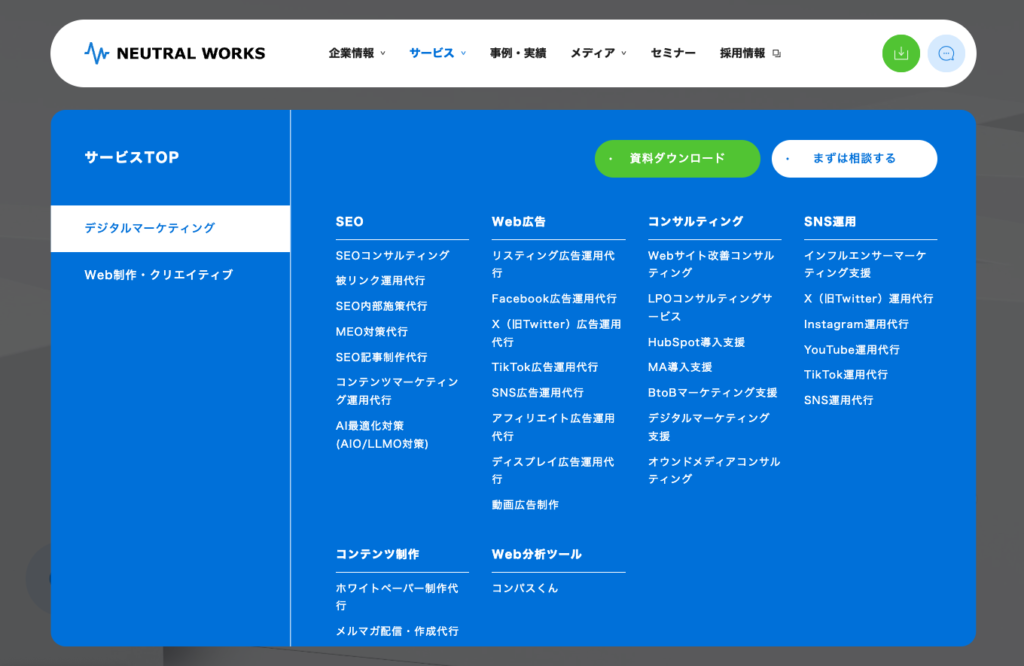This screenshot has width=1024, height=666.
Task: Switch to Web制作・クリエイティブ category
Action: click(x=158, y=275)
